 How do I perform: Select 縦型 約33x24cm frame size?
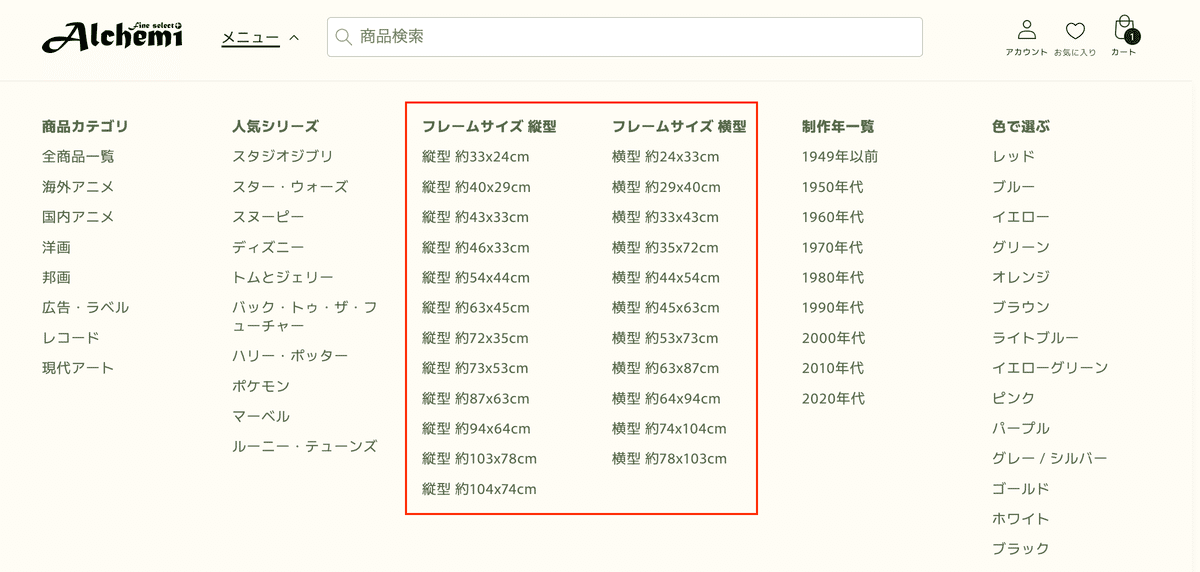click(475, 156)
